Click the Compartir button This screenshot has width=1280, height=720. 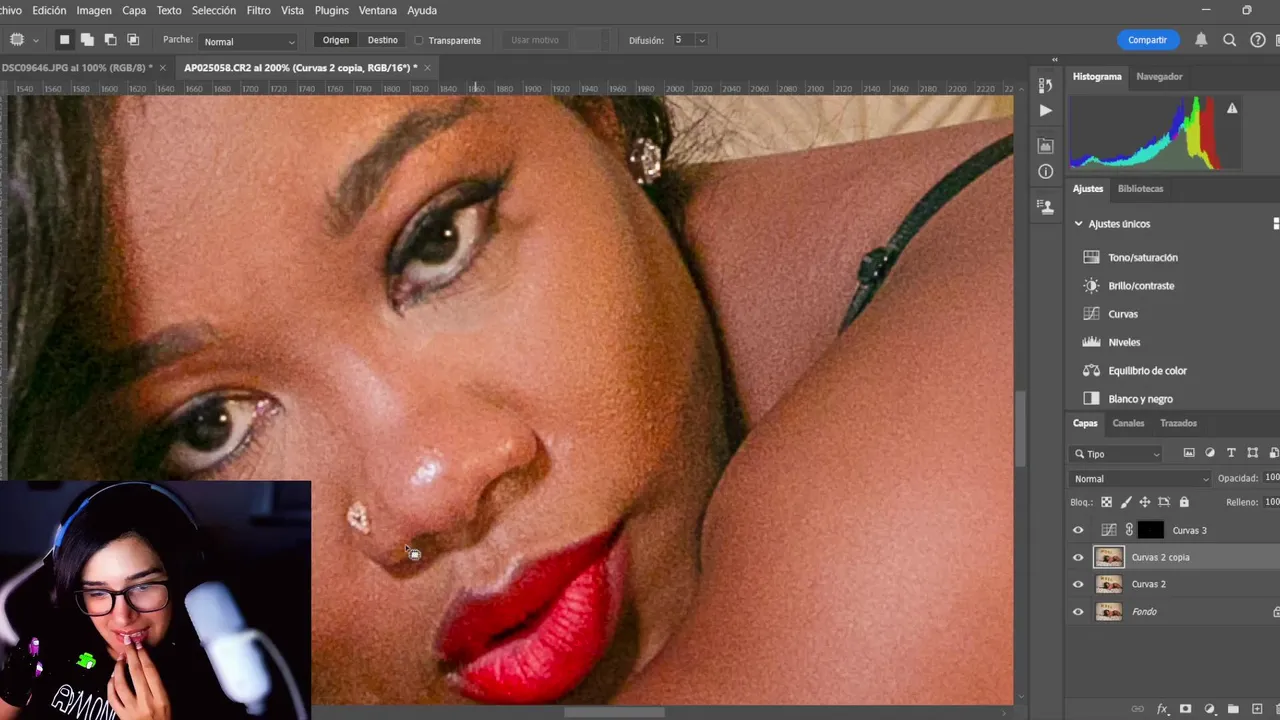point(1147,40)
